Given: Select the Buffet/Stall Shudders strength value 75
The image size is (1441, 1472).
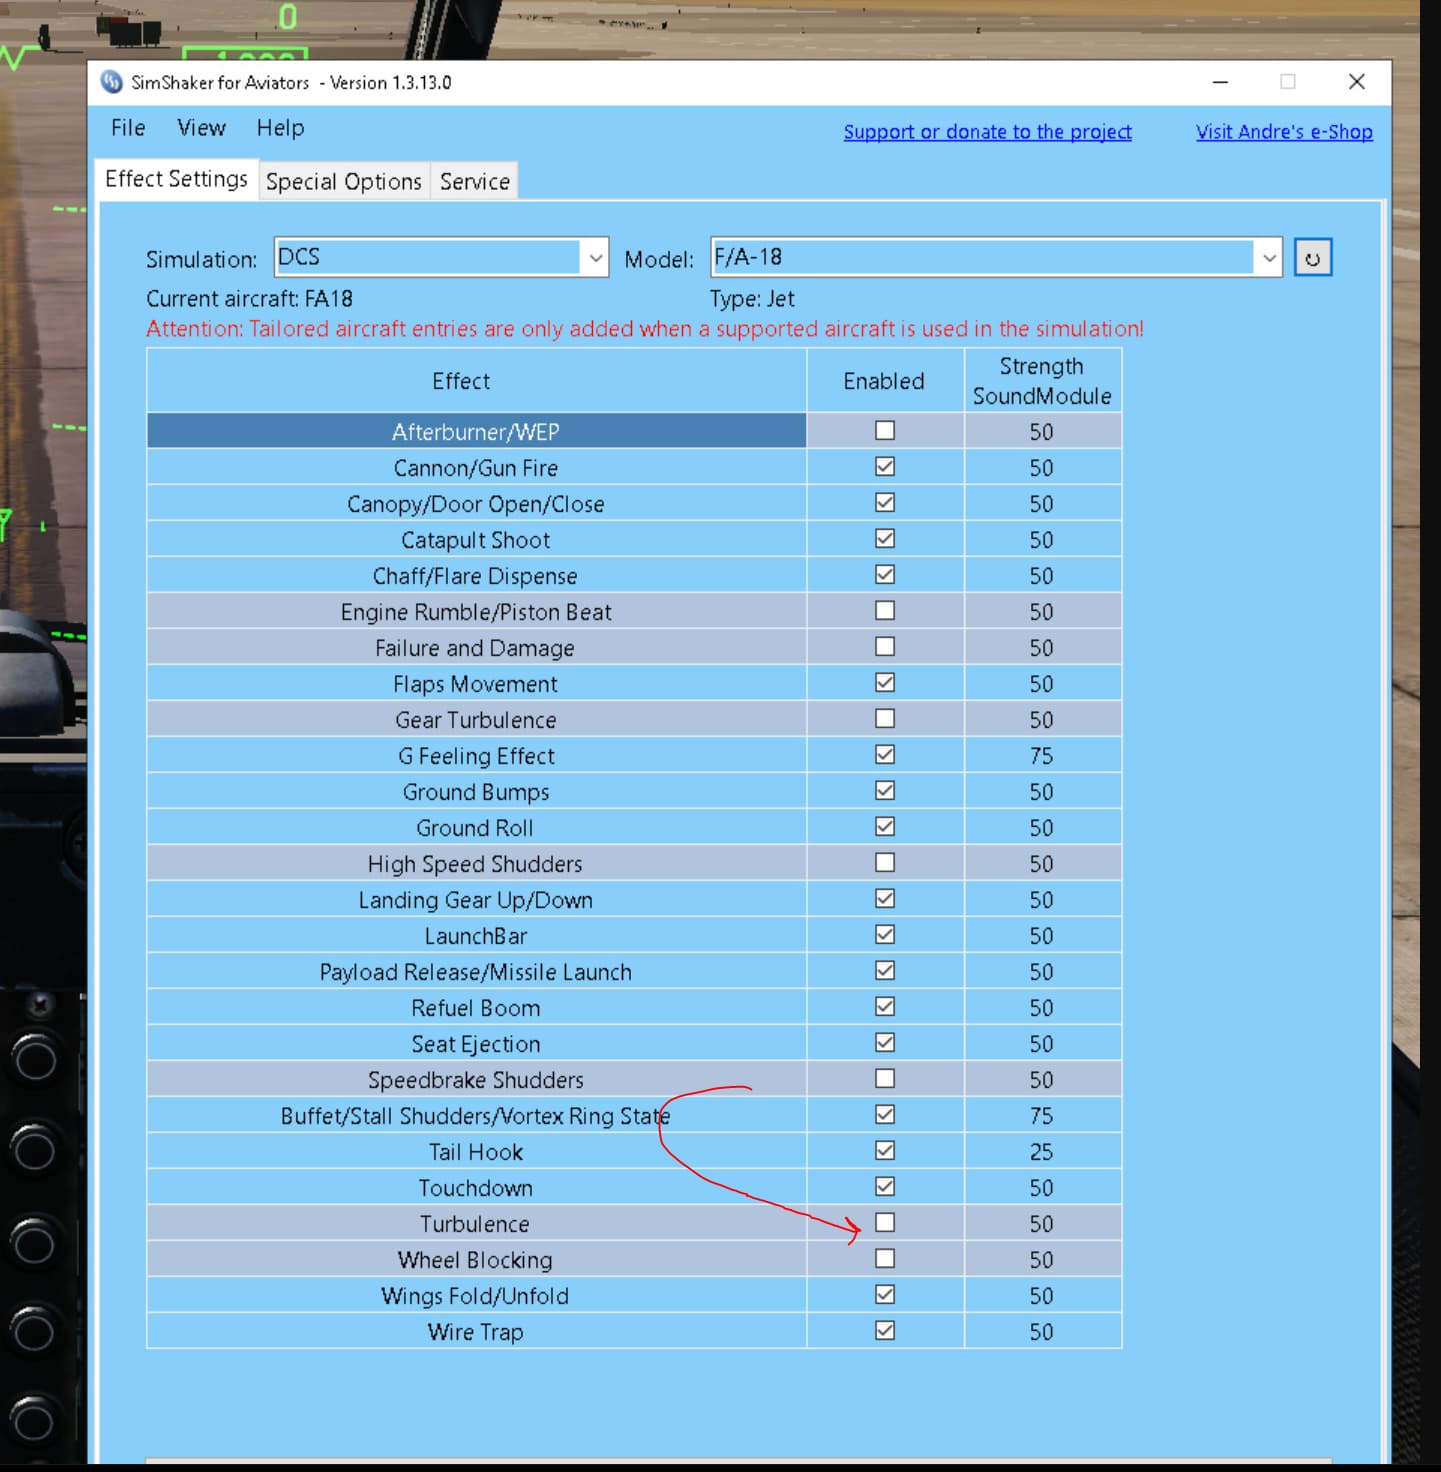Looking at the screenshot, I should click(1041, 1116).
